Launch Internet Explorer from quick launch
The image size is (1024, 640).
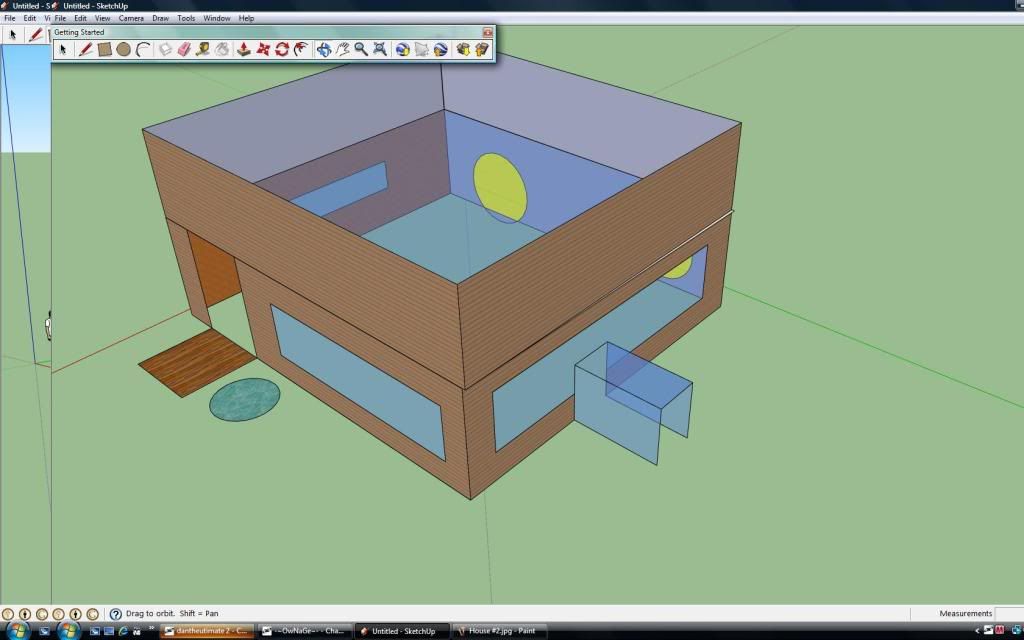coord(123,632)
